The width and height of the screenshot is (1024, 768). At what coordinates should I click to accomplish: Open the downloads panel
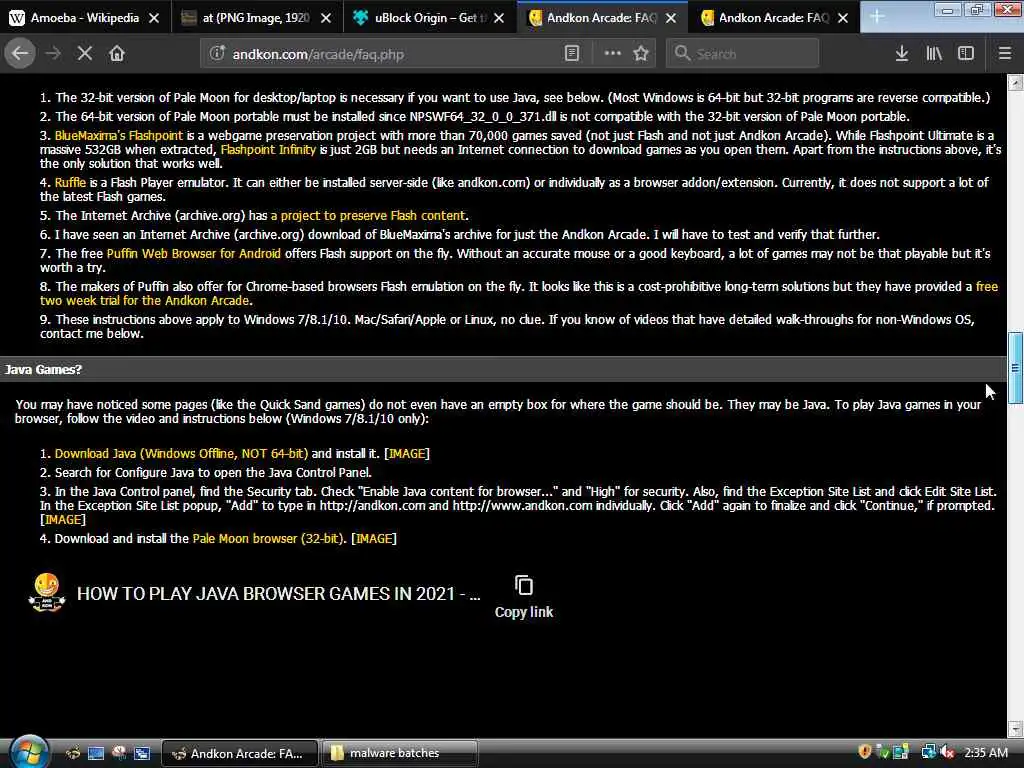click(902, 54)
